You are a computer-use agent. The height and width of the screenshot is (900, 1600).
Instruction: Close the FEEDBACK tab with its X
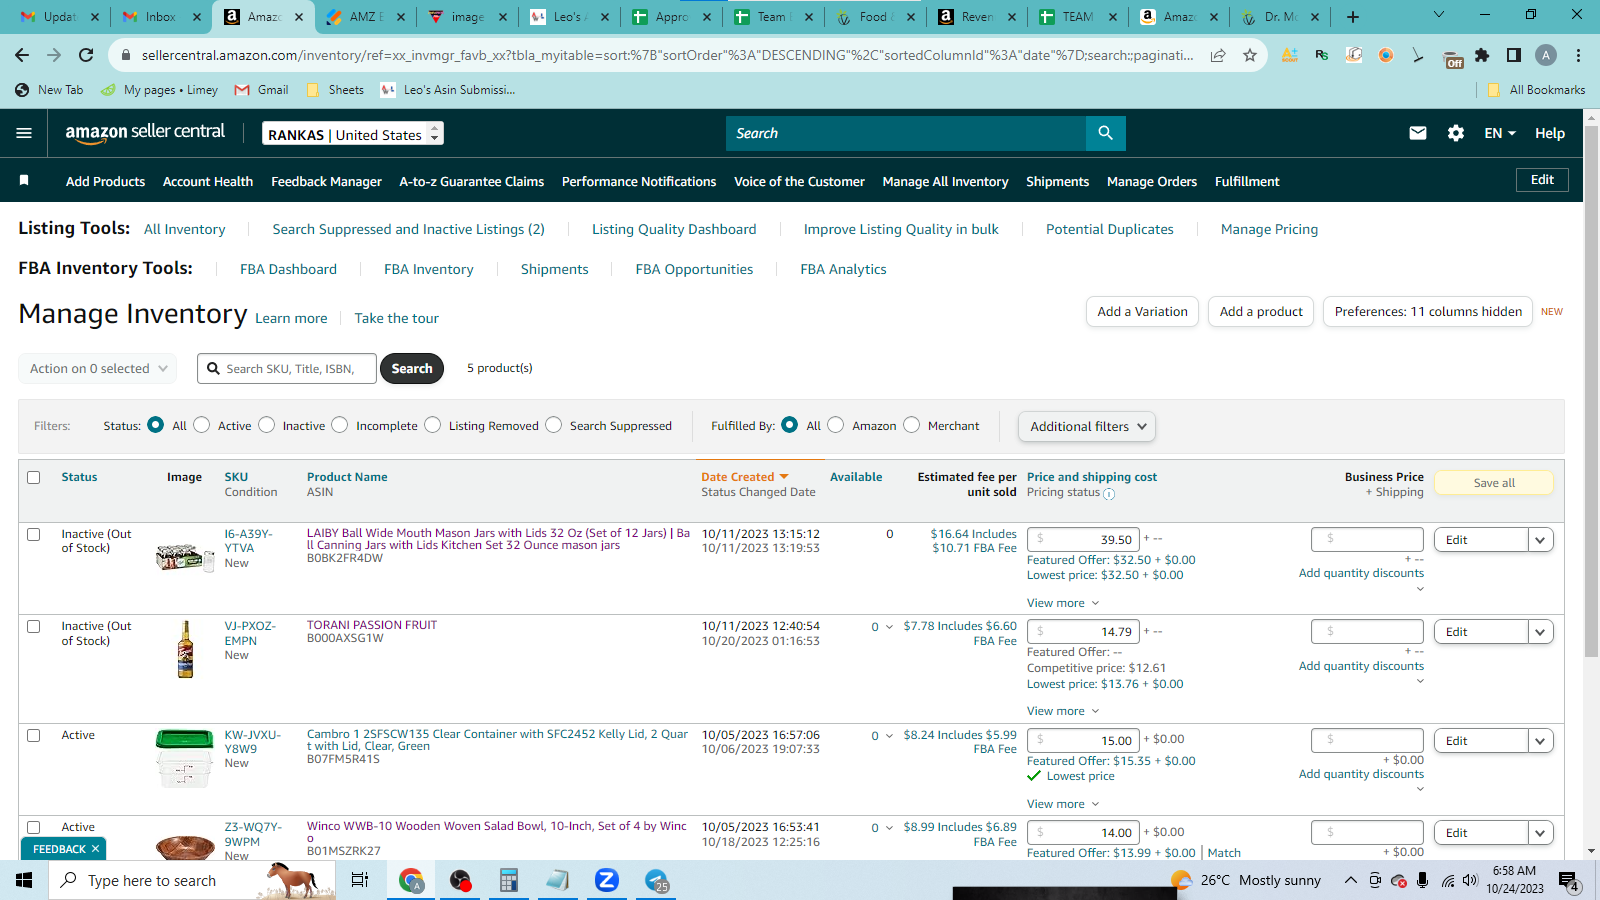tap(95, 849)
